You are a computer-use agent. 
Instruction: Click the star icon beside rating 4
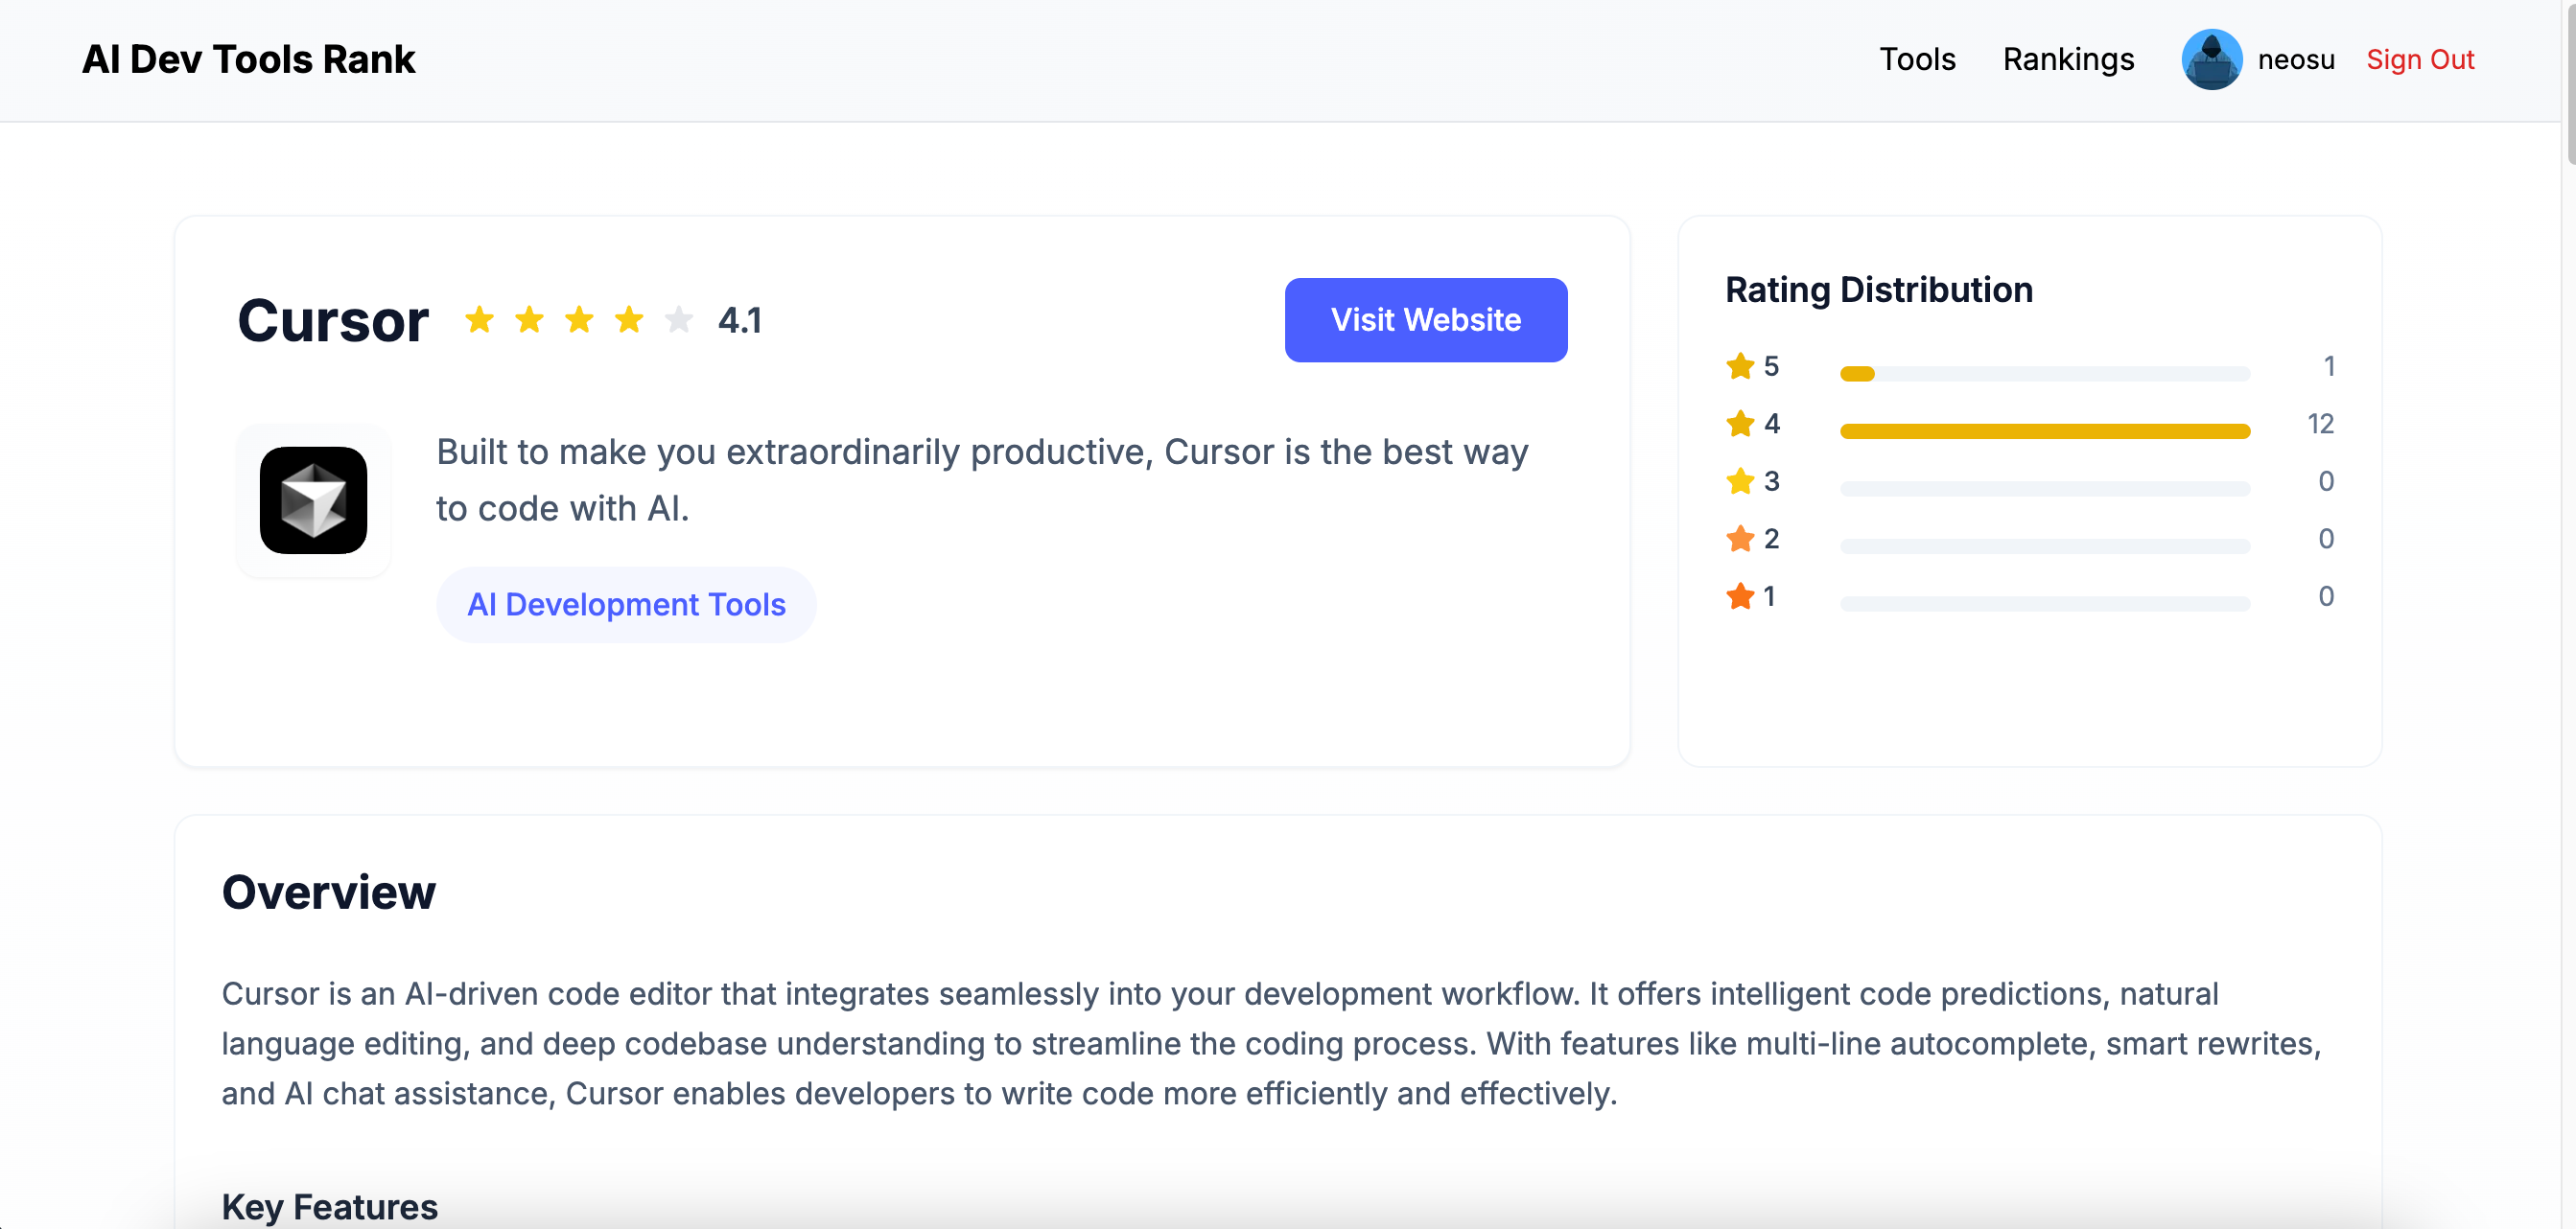(1740, 424)
